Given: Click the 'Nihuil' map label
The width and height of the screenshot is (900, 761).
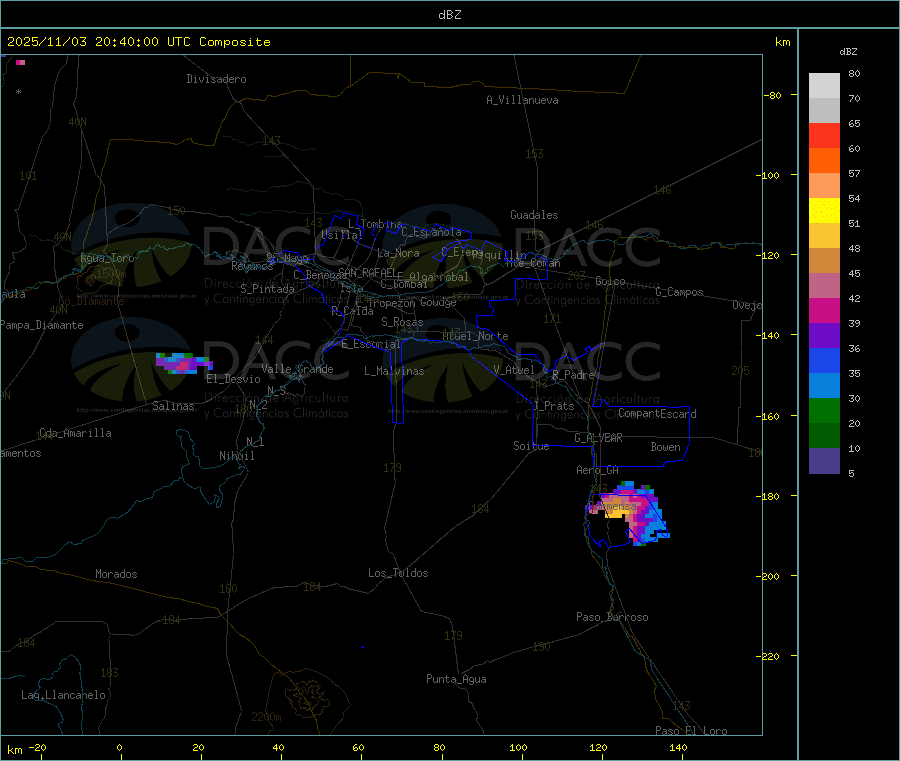Looking at the screenshot, I should pyautogui.click(x=237, y=456).
